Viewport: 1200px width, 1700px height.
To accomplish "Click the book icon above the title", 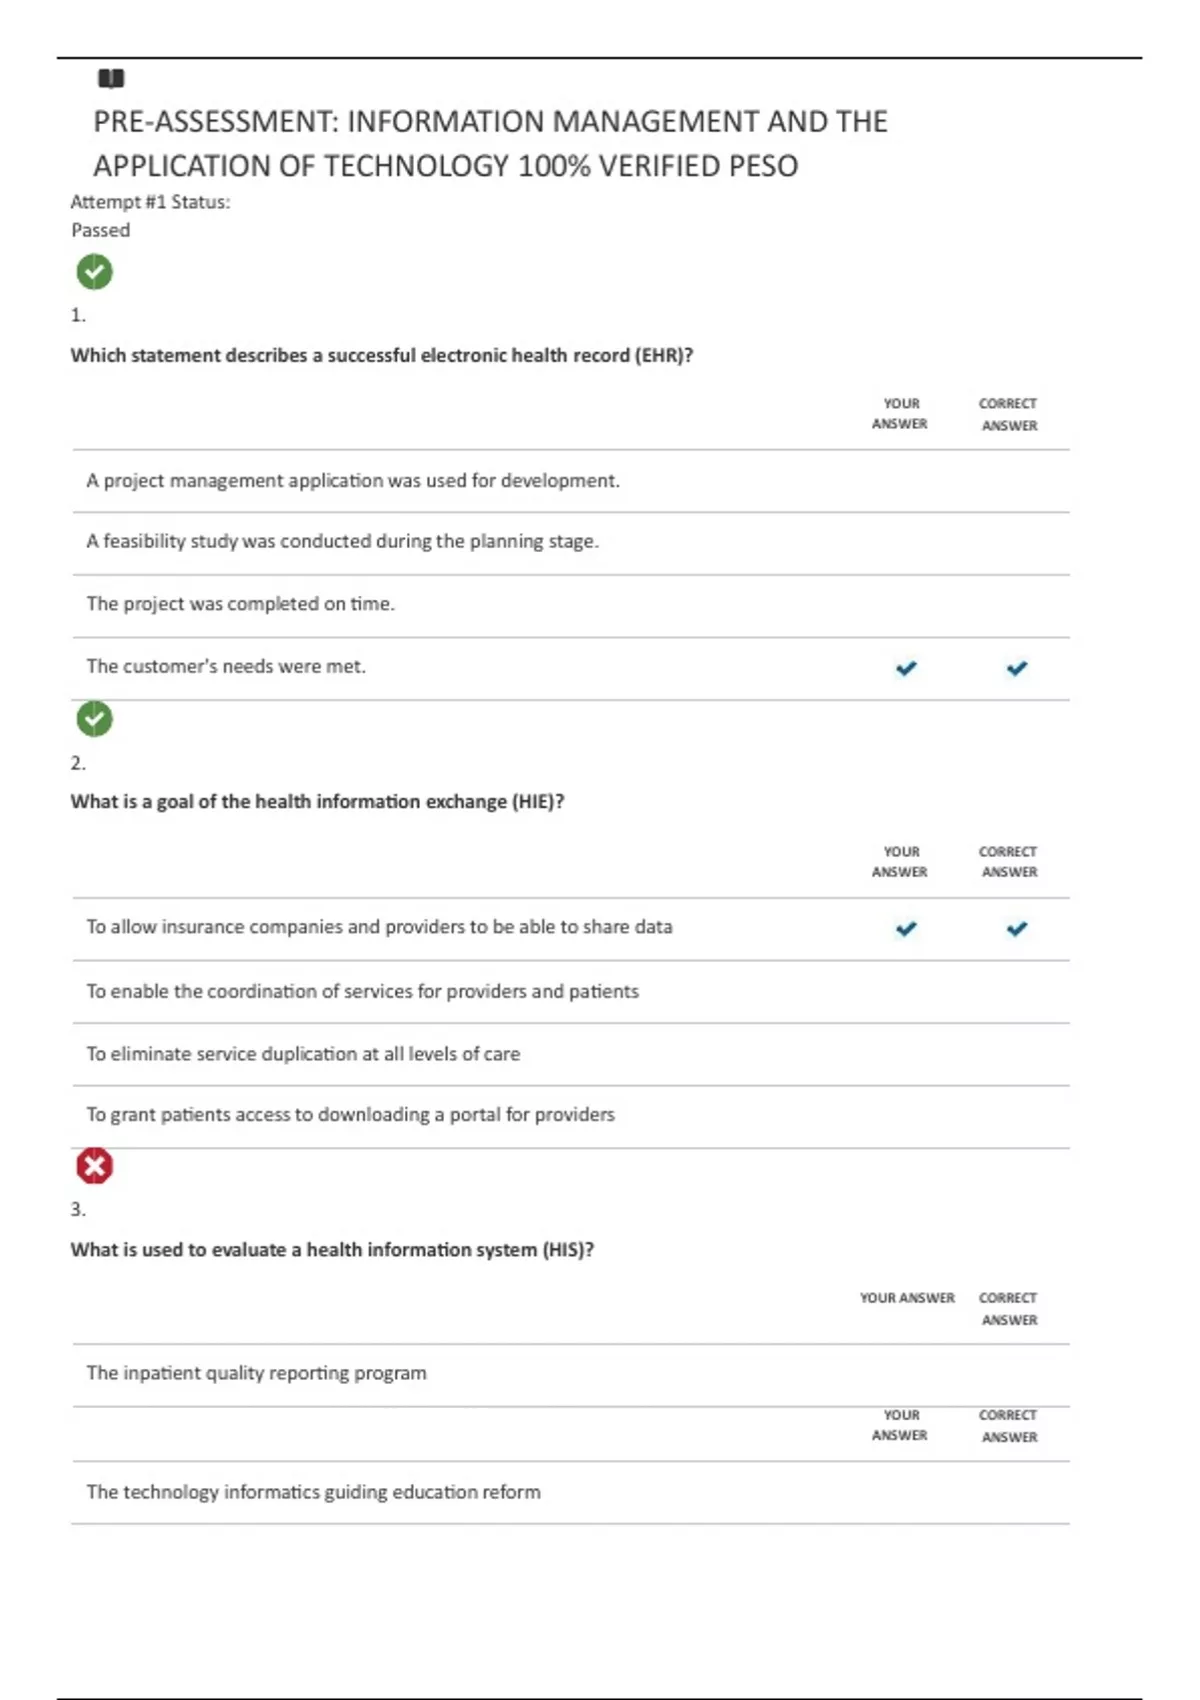I will 110,78.
